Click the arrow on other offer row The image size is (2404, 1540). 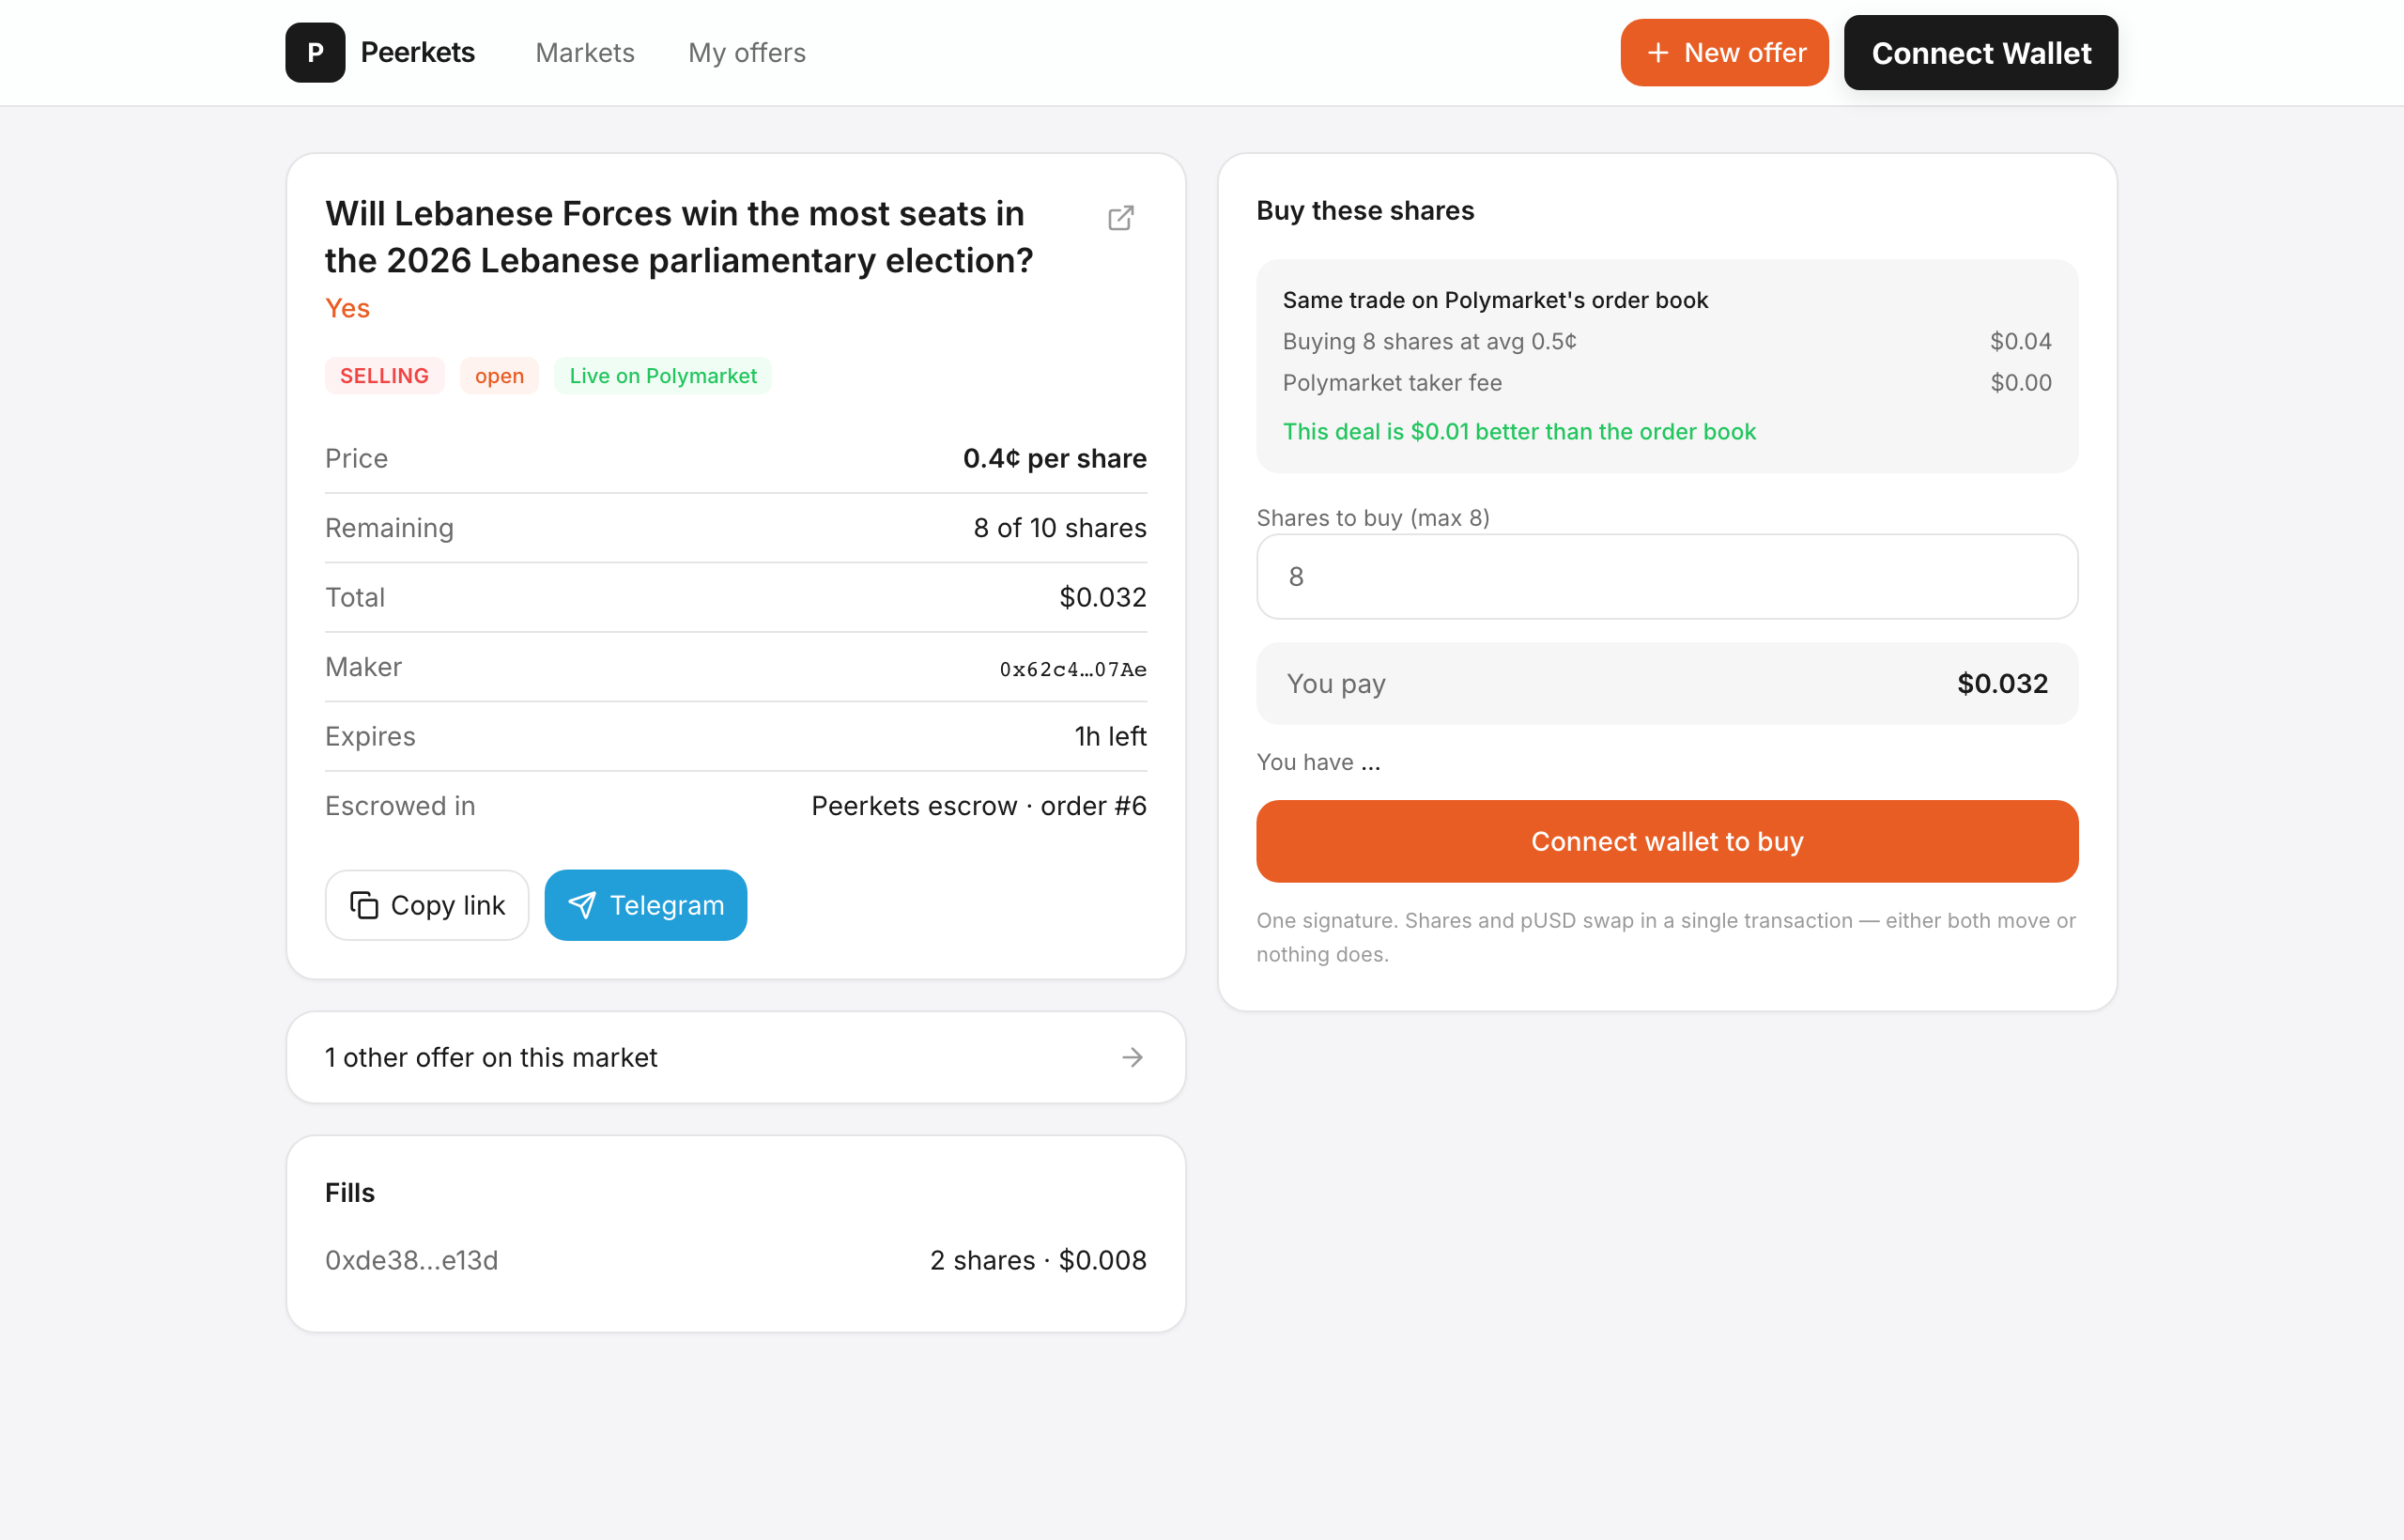1132,1057
